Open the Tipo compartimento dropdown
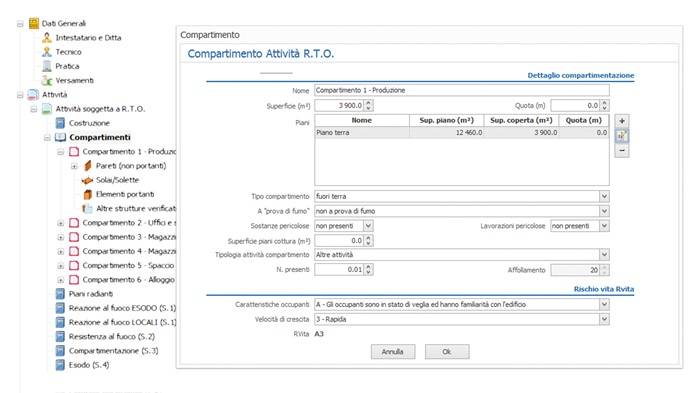The height and width of the screenshot is (393, 700). [x=604, y=196]
